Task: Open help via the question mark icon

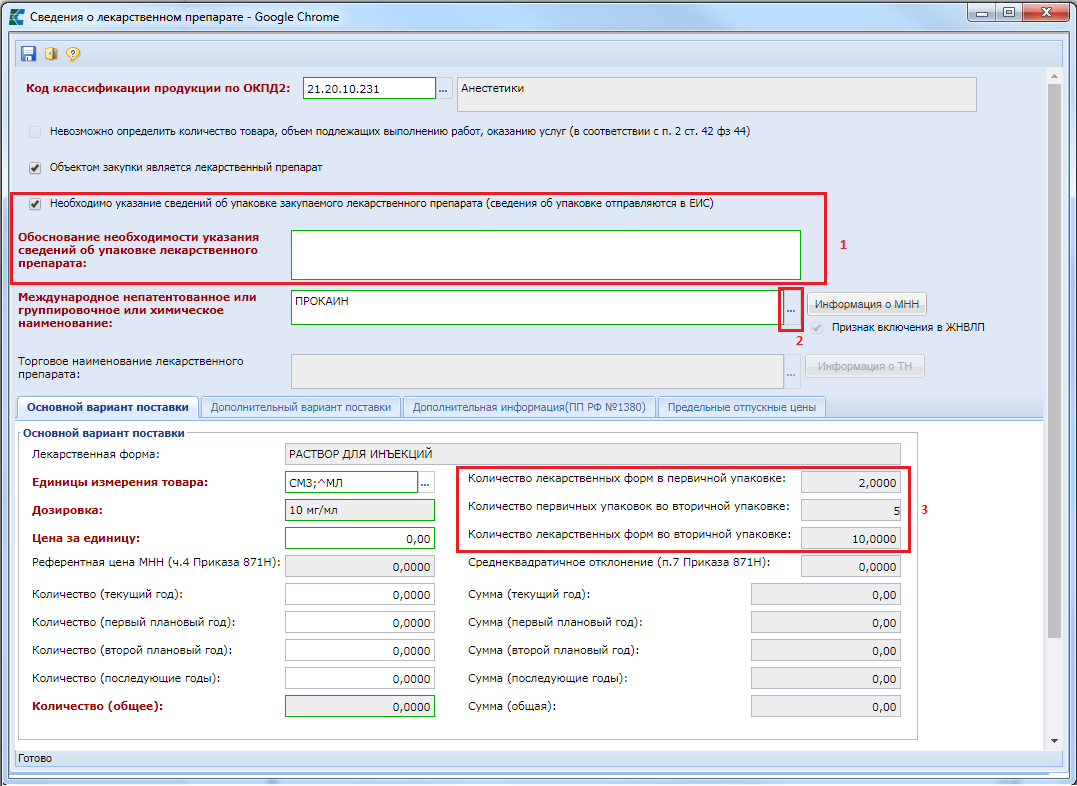Action: pyautogui.click(x=72, y=54)
